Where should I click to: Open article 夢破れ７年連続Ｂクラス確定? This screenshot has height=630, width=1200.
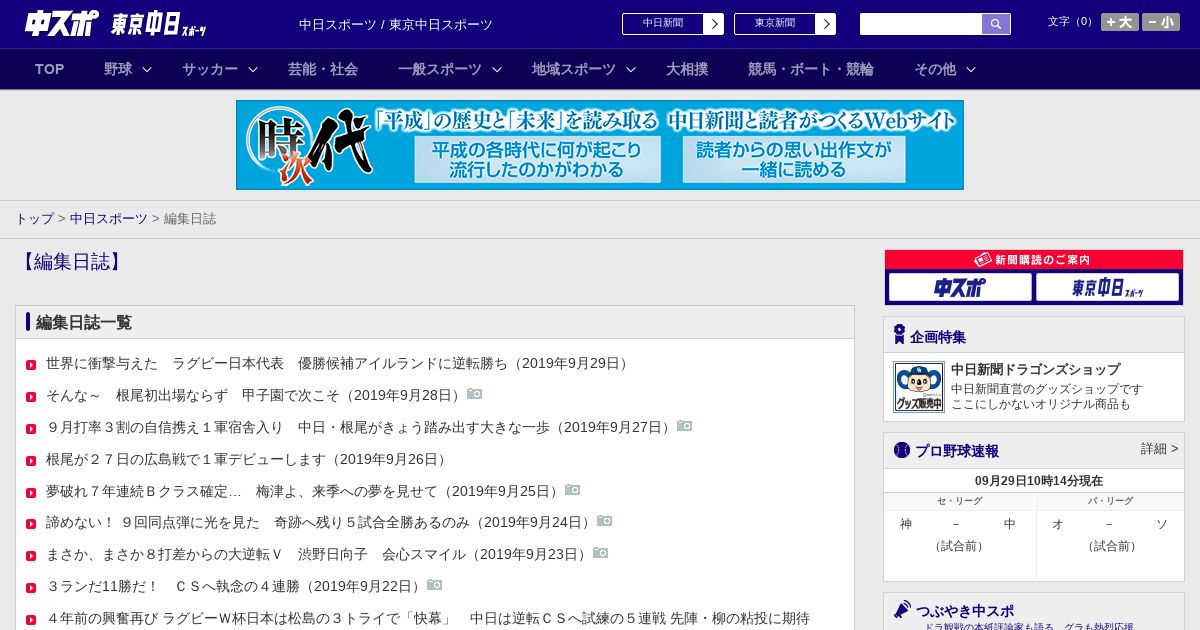click(x=304, y=492)
